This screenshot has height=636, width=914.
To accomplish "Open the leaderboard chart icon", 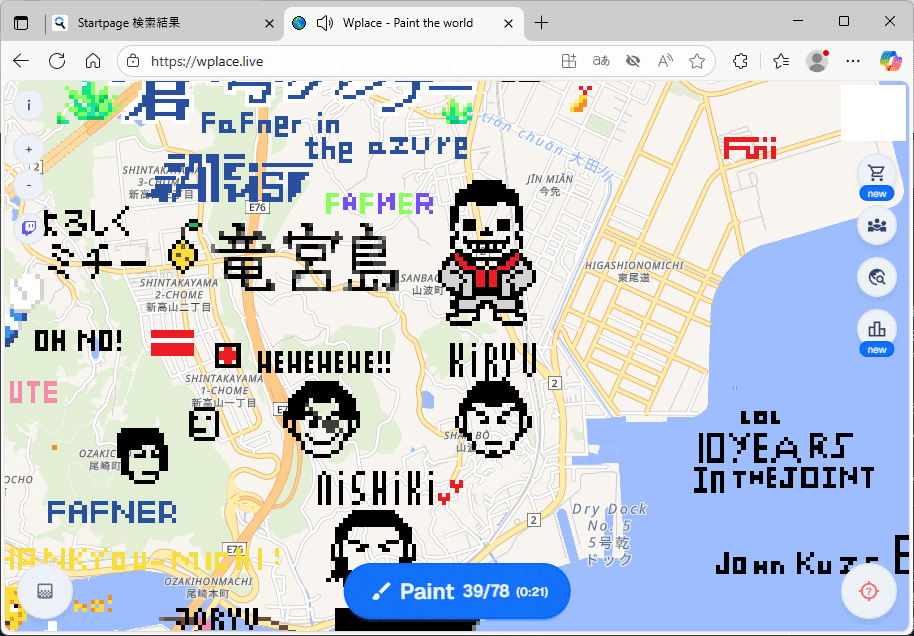I will point(877,328).
